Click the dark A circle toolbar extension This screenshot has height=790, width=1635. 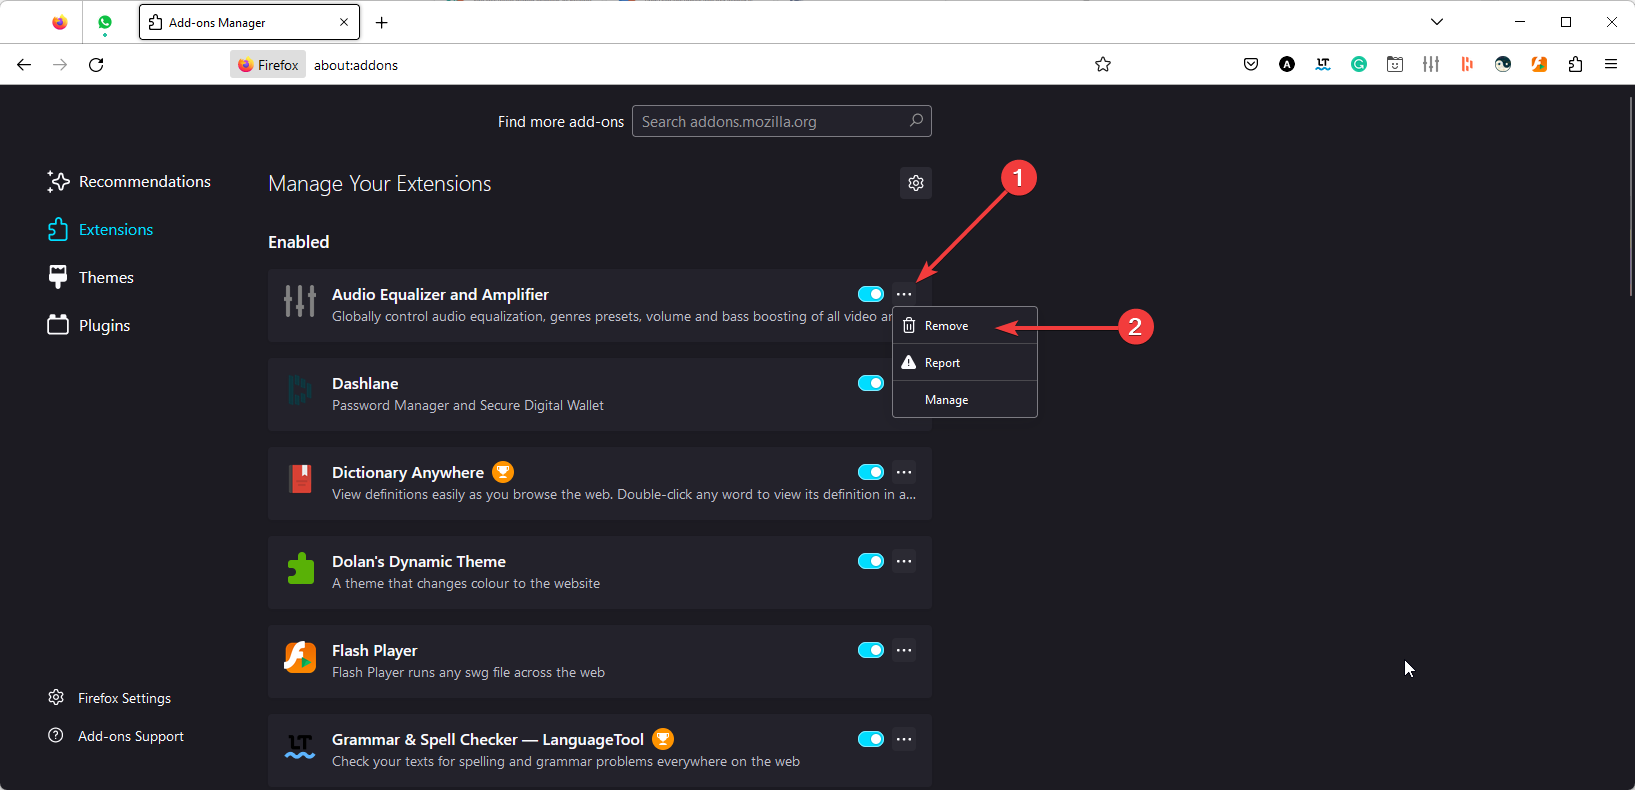(1287, 64)
